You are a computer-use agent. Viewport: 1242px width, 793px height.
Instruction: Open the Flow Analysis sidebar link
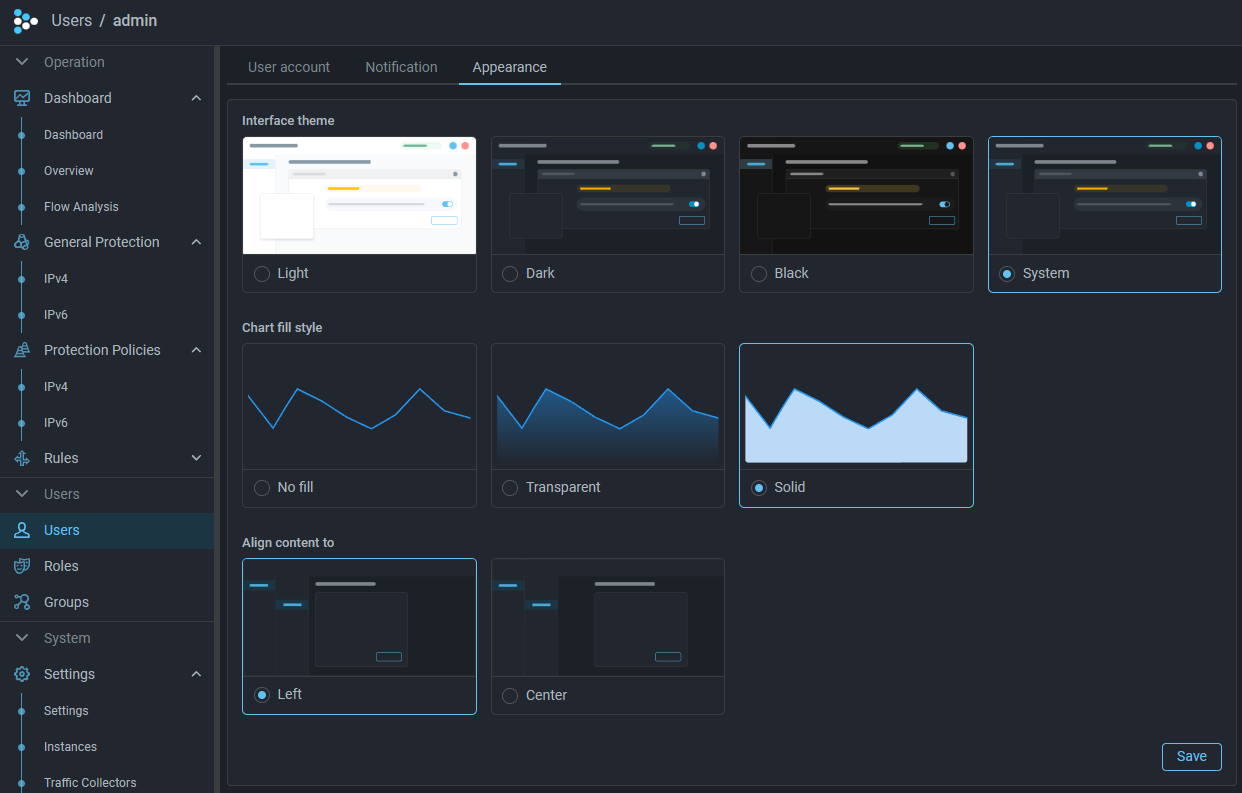point(81,207)
